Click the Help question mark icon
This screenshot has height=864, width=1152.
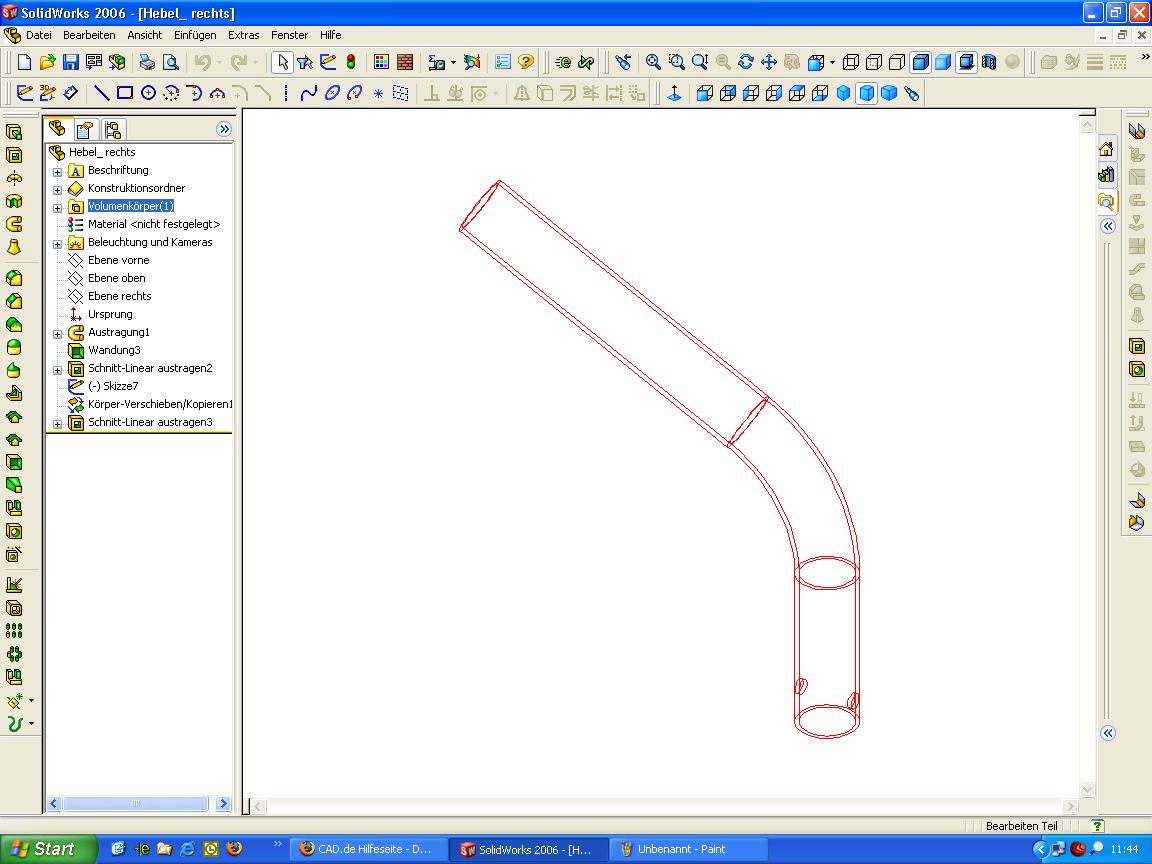click(x=525, y=62)
